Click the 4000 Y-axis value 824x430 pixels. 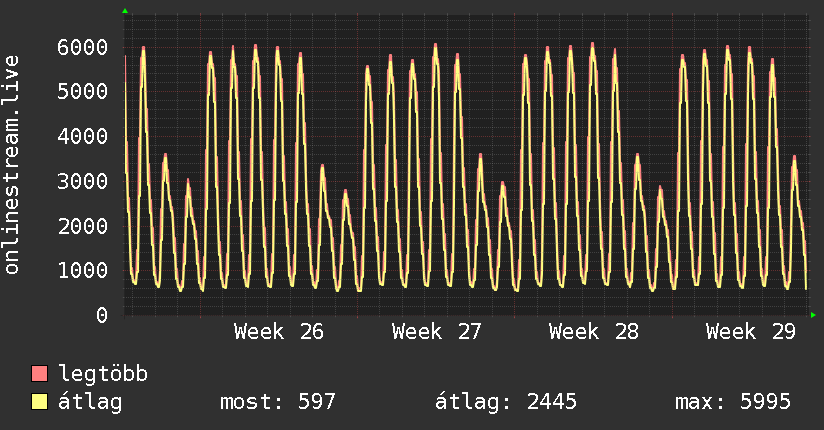coord(83,137)
